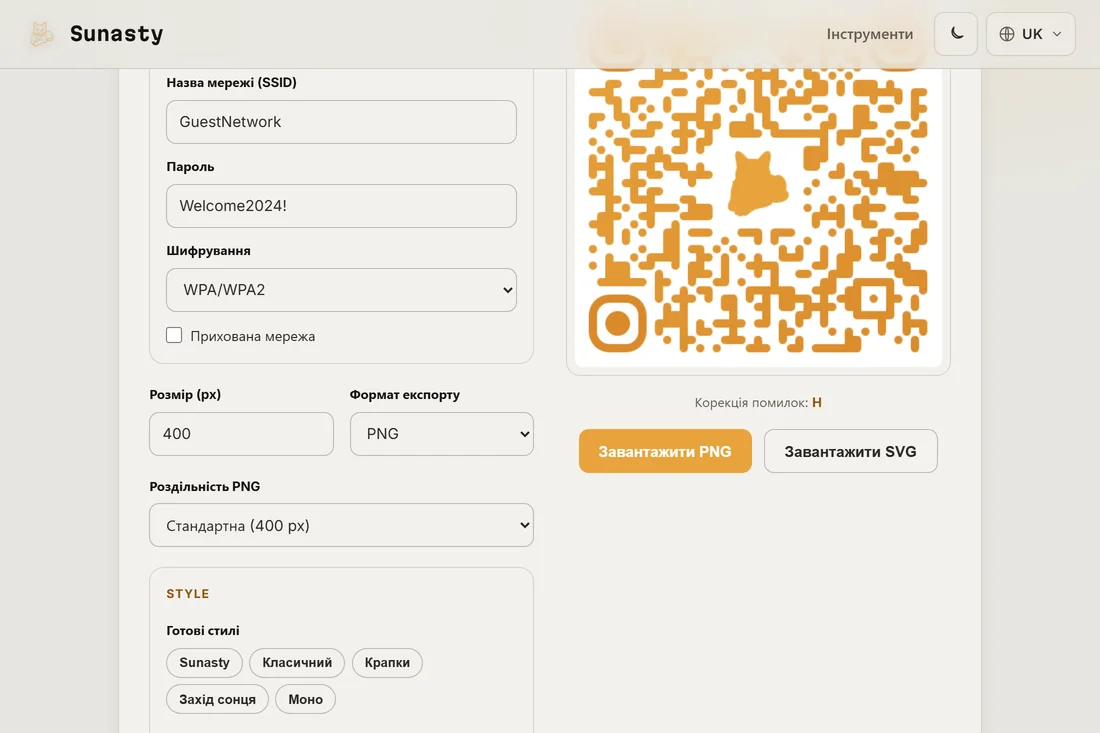Click the password field Welcome2024!
Screen dimensions: 1100x733
(341, 206)
